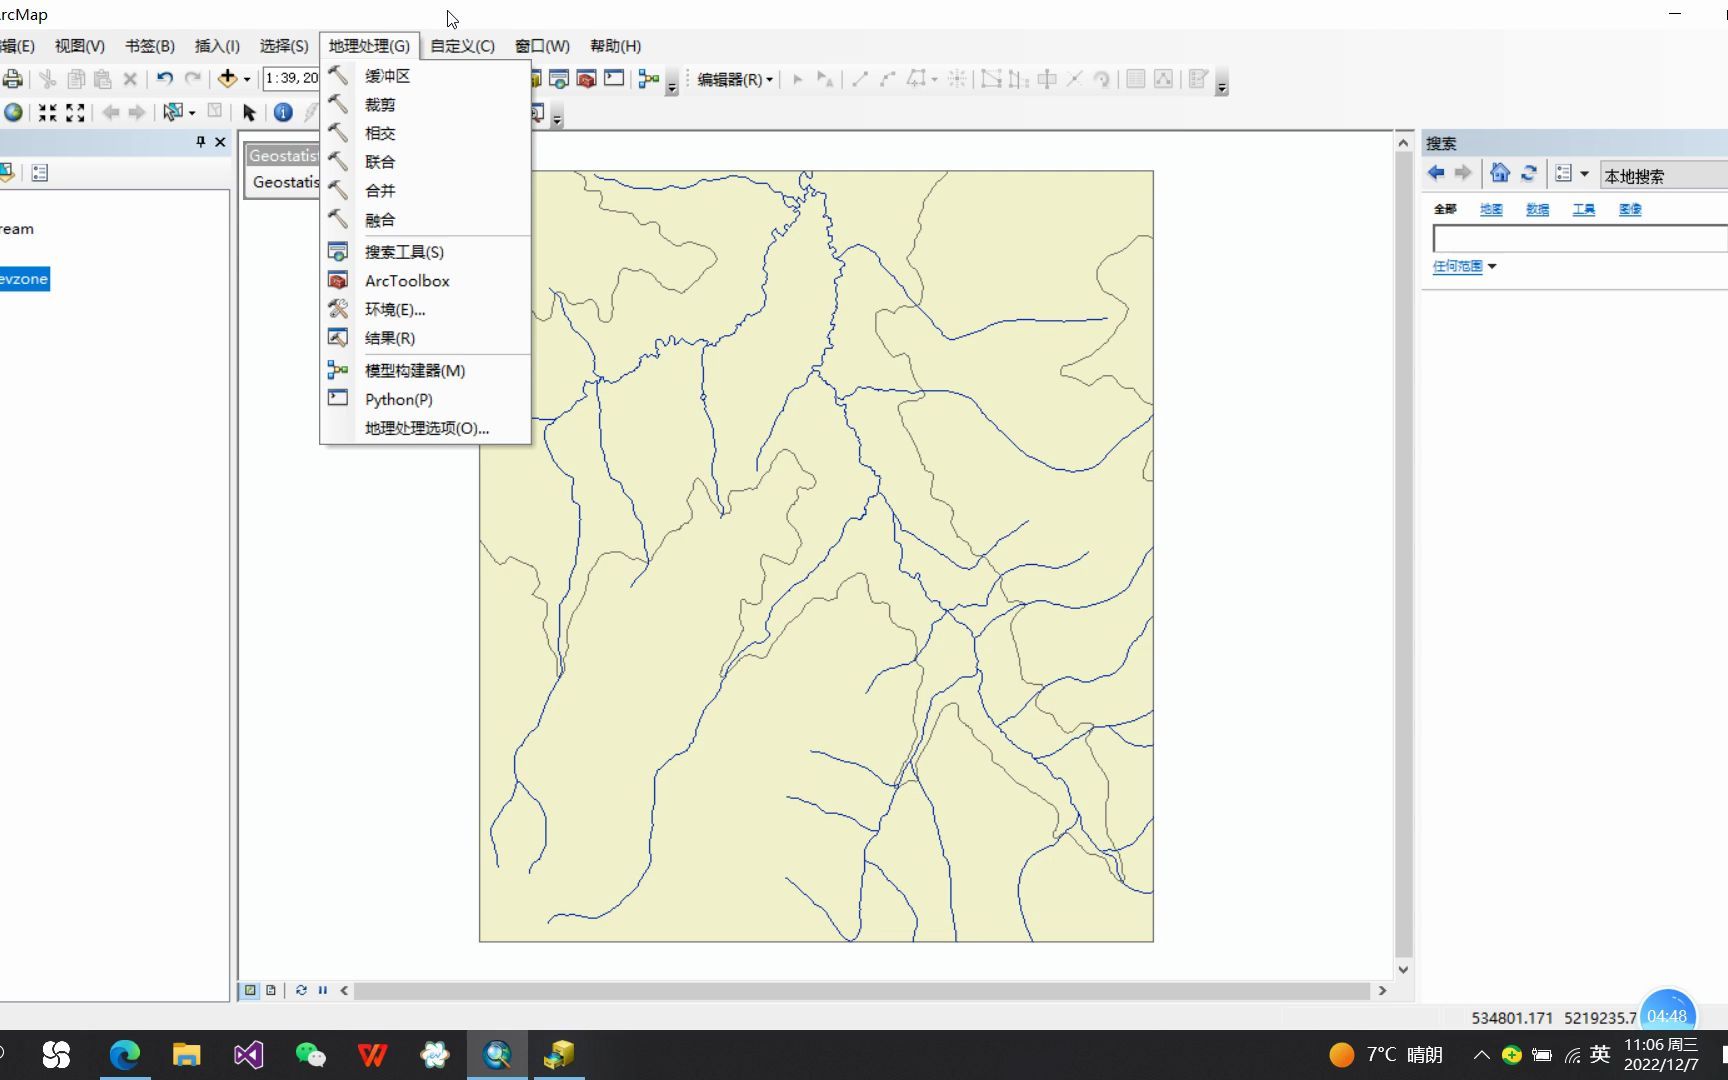Switch to the 工具 search results tab
This screenshot has height=1080, width=1728.
(x=1584, y=209)
